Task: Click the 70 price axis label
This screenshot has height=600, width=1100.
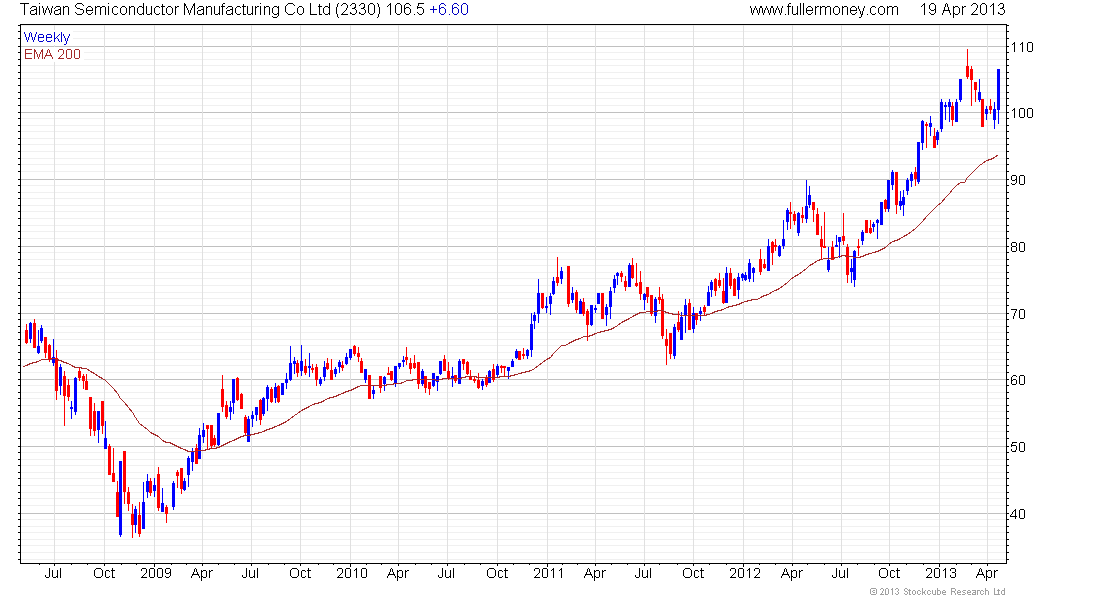Action: click(x=1018, y=314)
